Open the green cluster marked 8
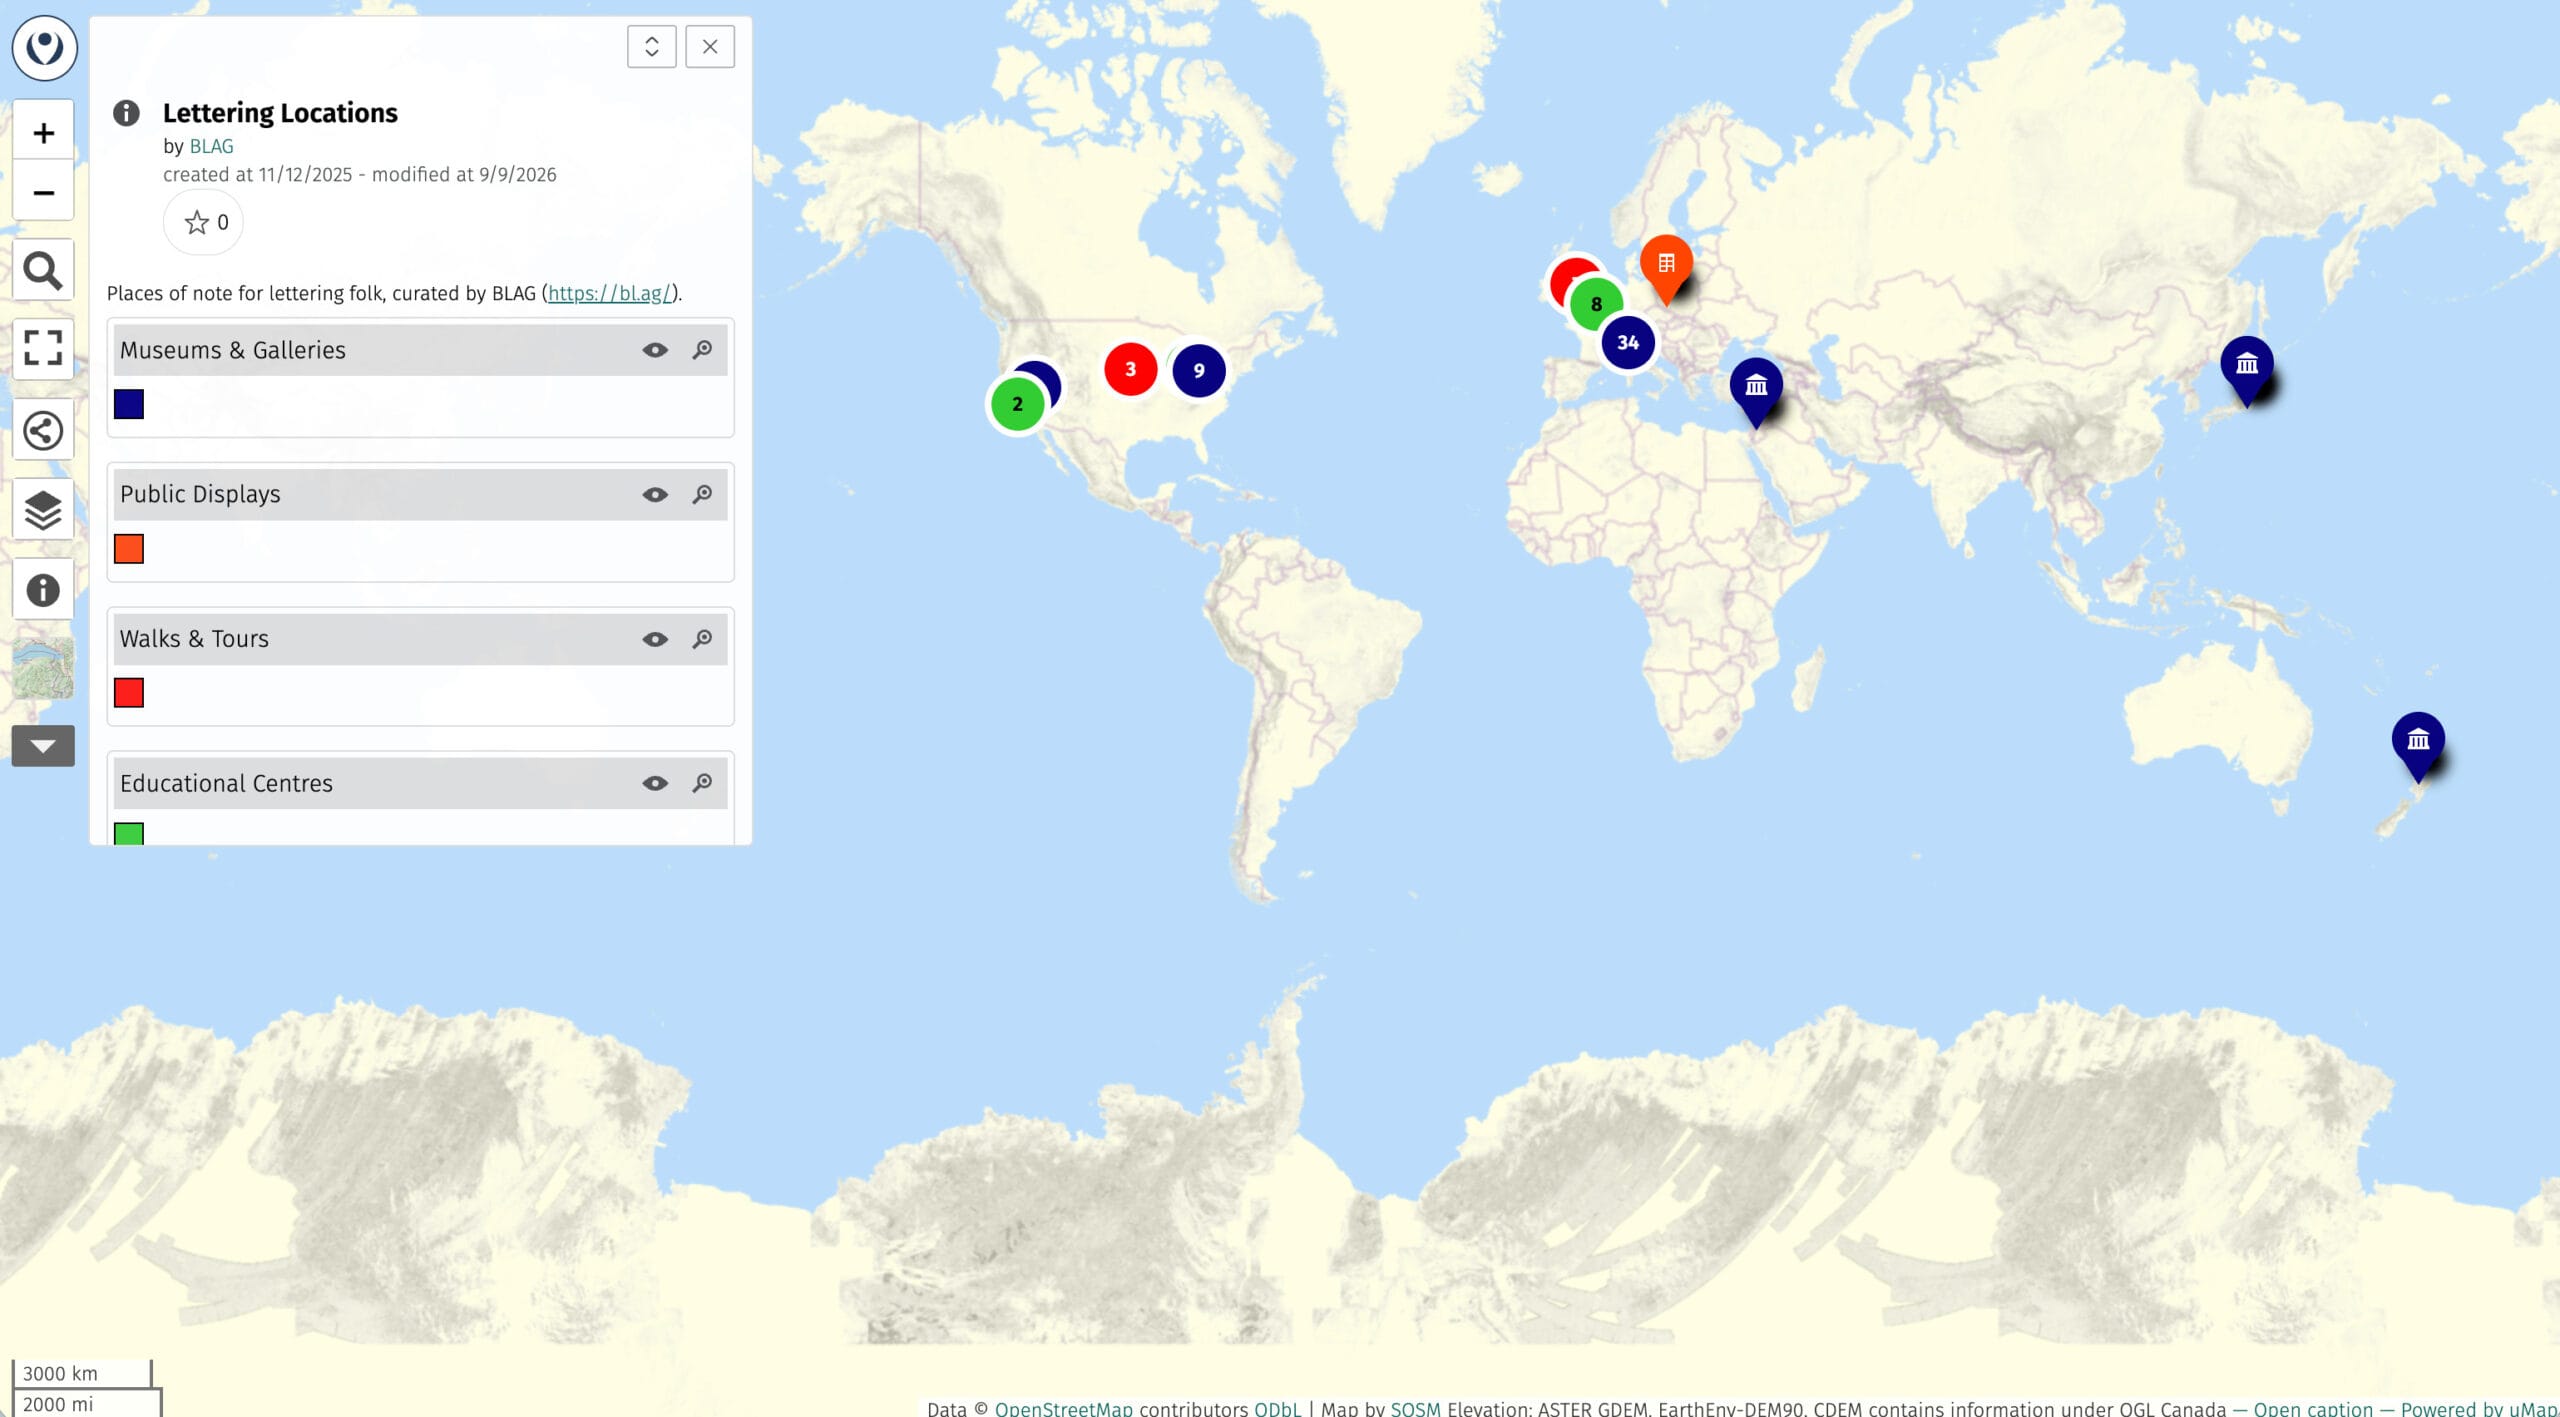 1596,304
